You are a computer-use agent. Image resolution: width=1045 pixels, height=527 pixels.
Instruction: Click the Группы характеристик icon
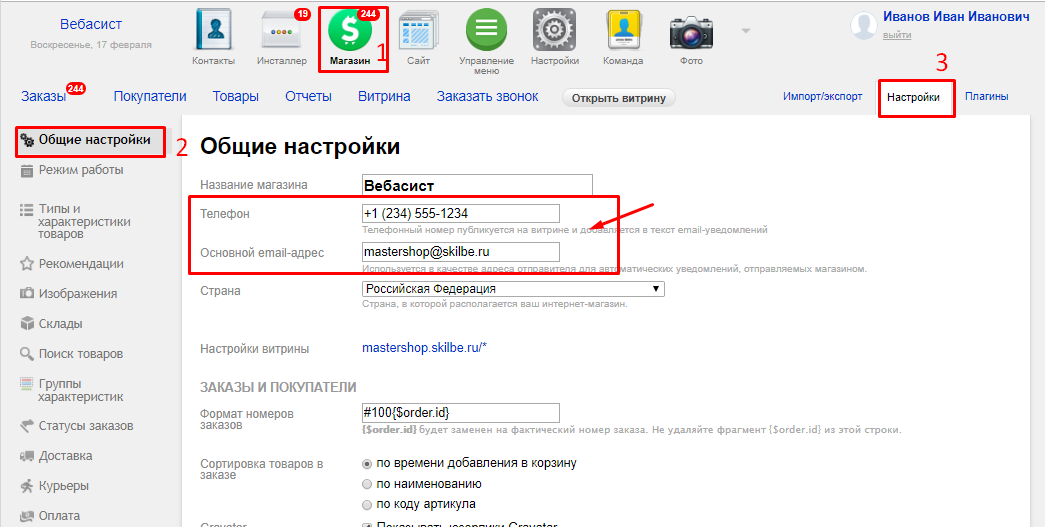coord(27,384)
